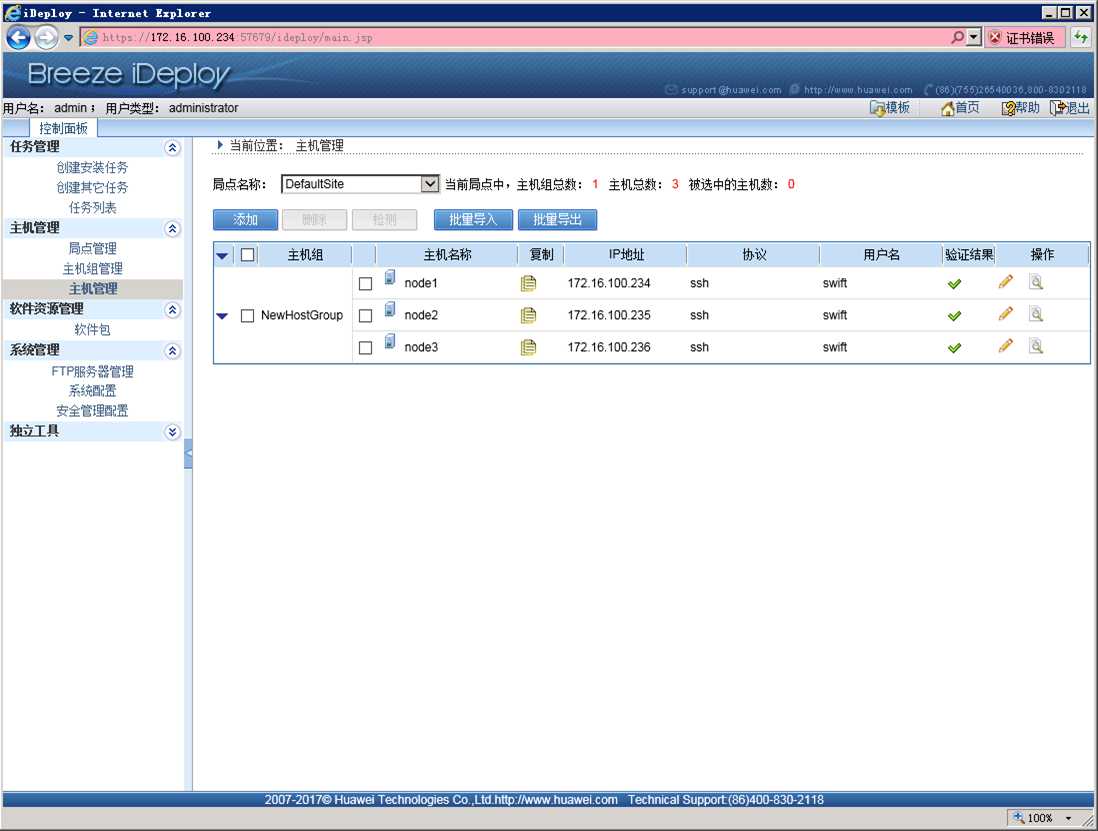
Task: Collapse the 任务管理 section
Action: [x=172, y=148]
